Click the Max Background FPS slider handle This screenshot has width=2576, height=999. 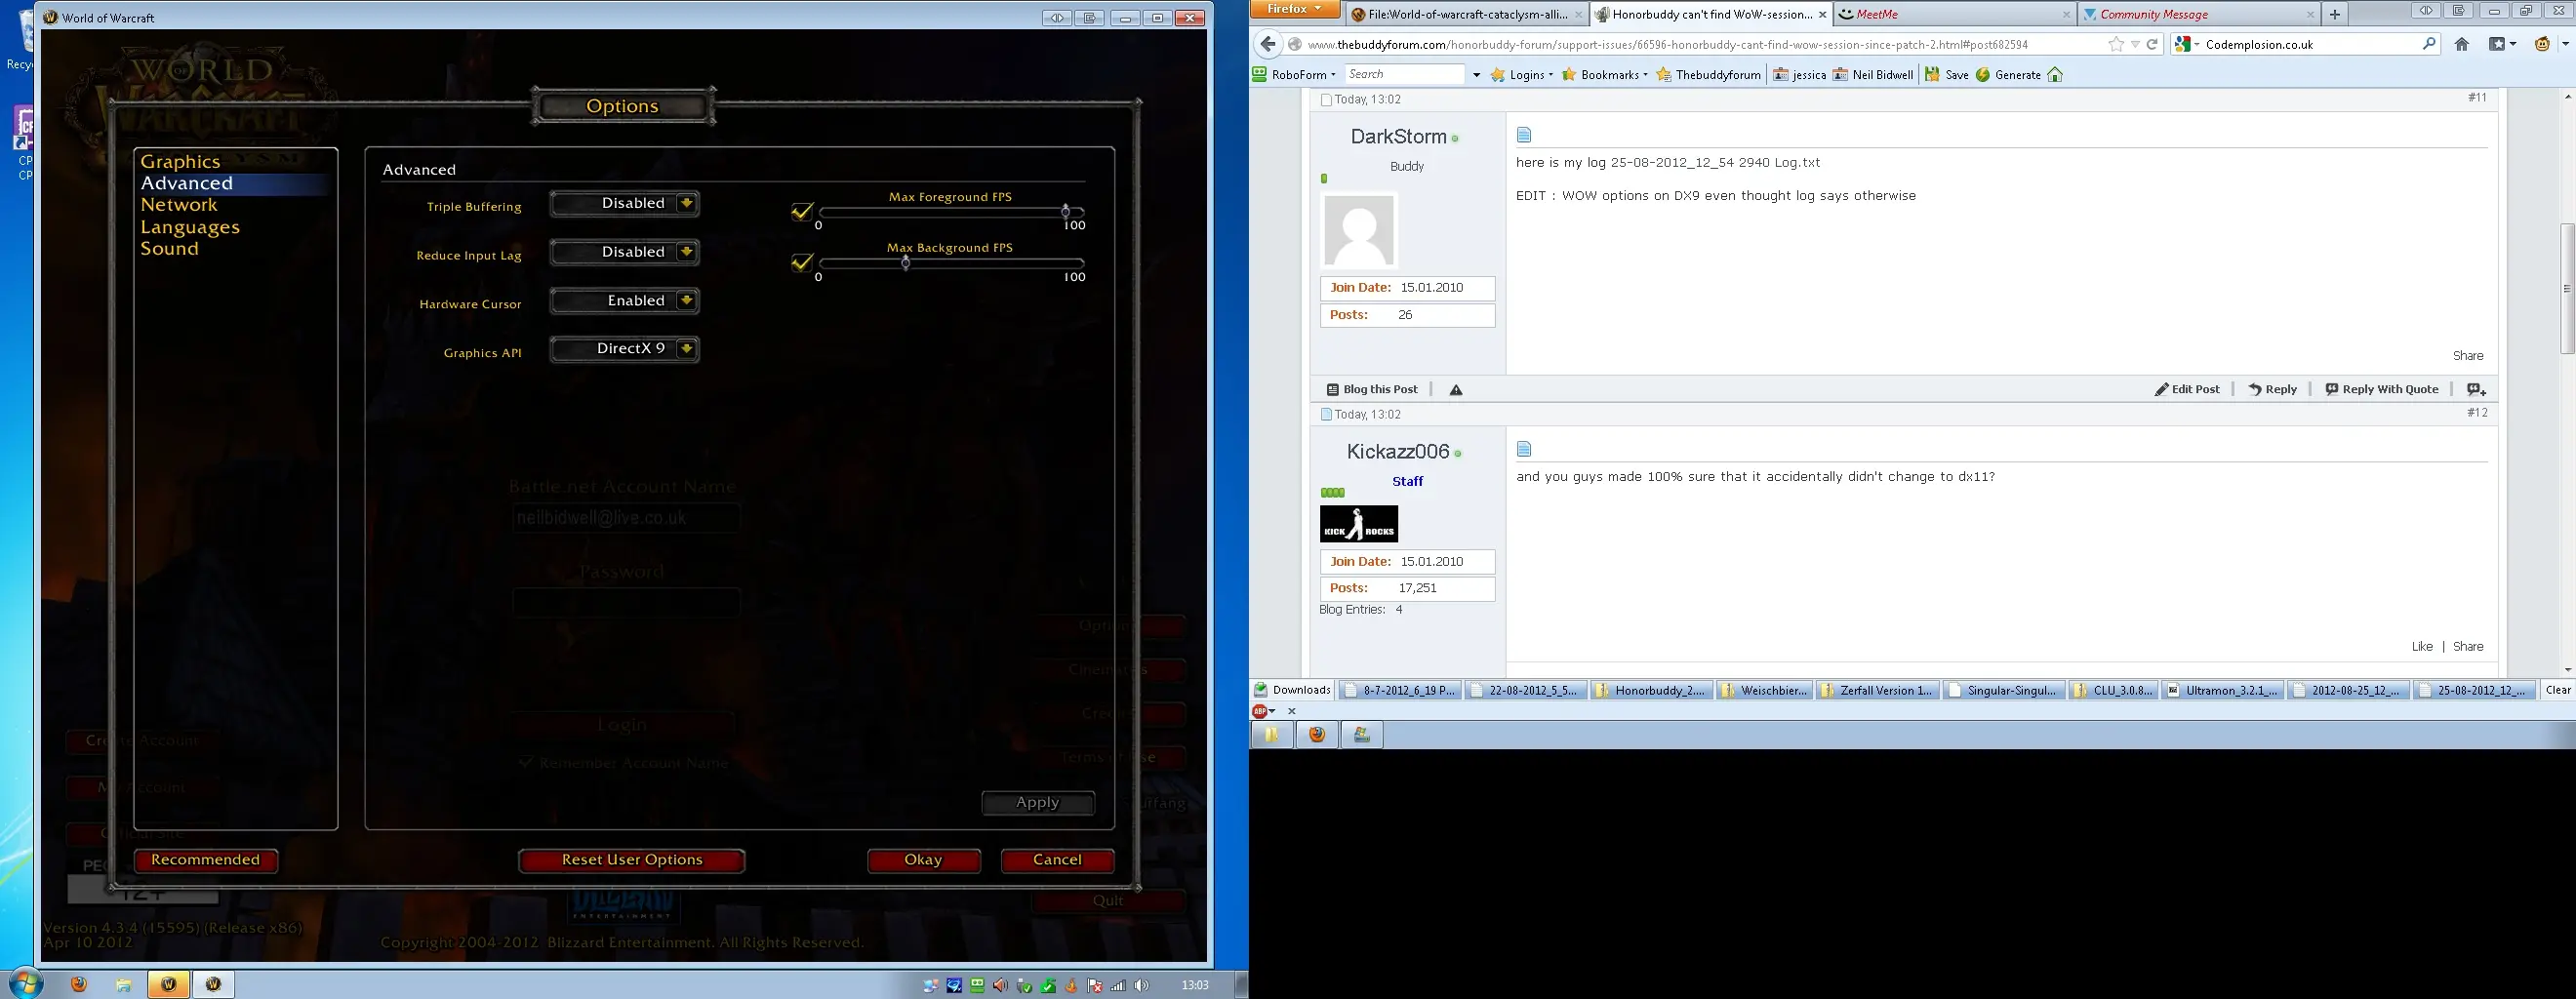(906, 262)
